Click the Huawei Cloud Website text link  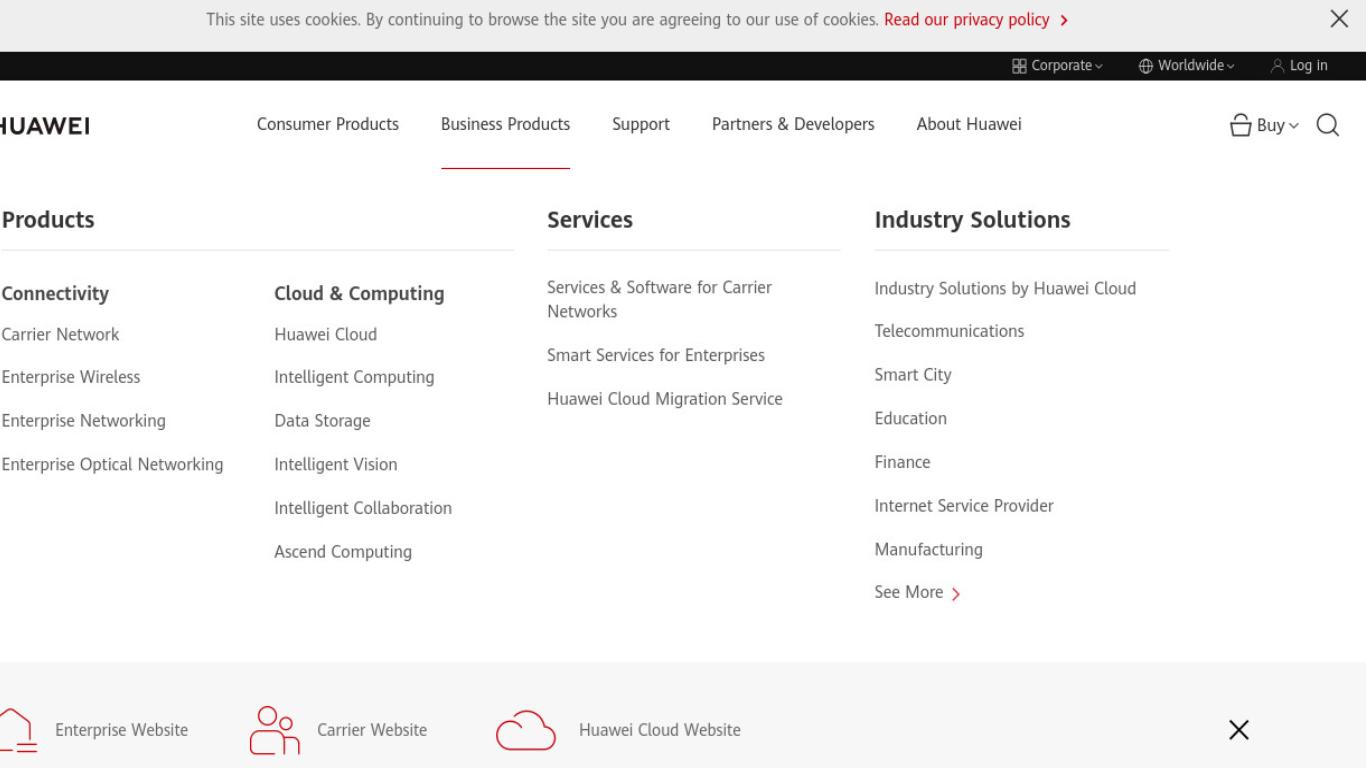tap(660, 730)
